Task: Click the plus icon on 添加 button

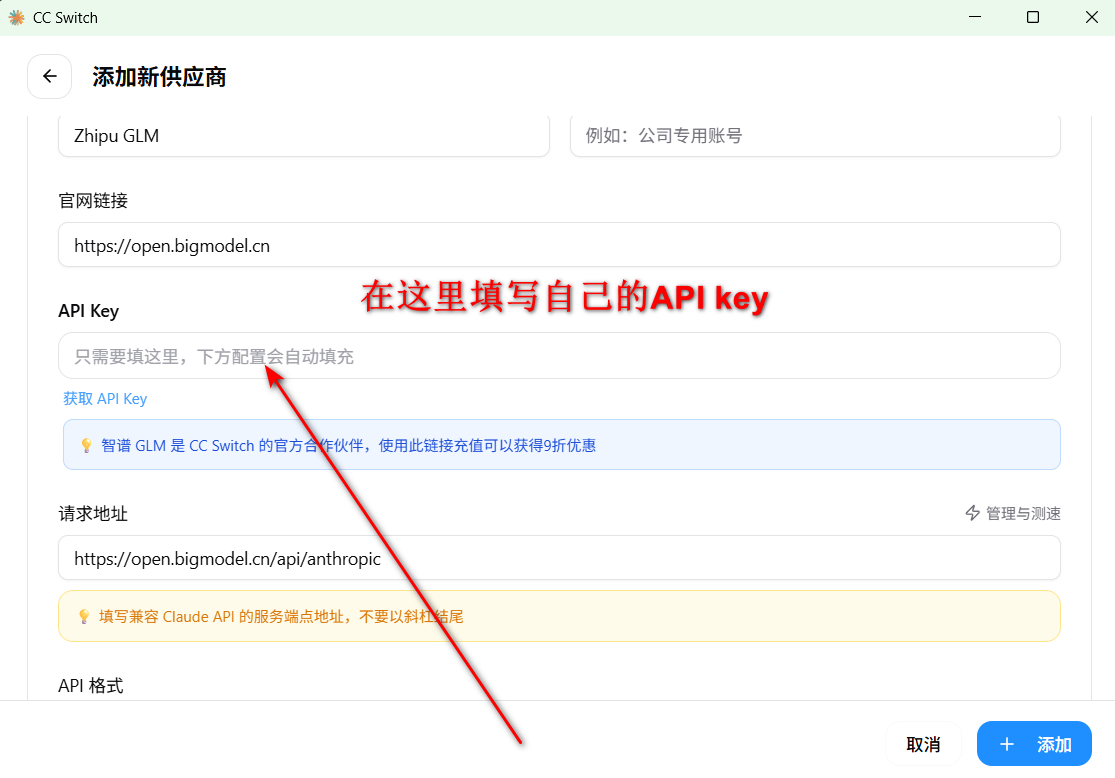Action: [1006, 744]
